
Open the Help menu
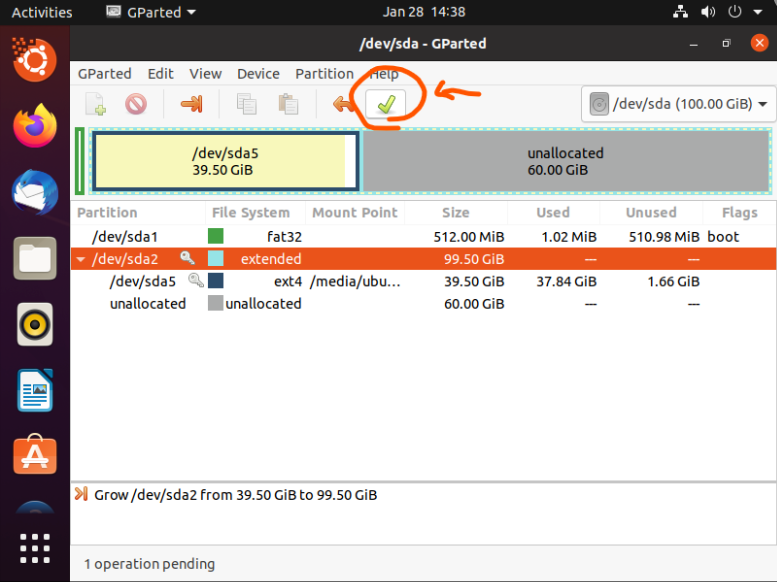[x=384, y=74]
